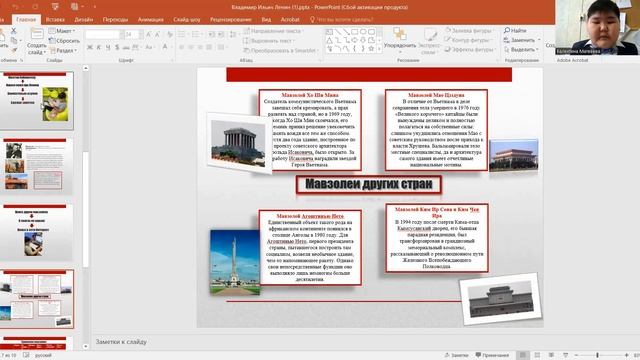This screenshot has height=360, width=640.
Task: Open the Макет layout dropdown
Action: click(x=62, y=31)
